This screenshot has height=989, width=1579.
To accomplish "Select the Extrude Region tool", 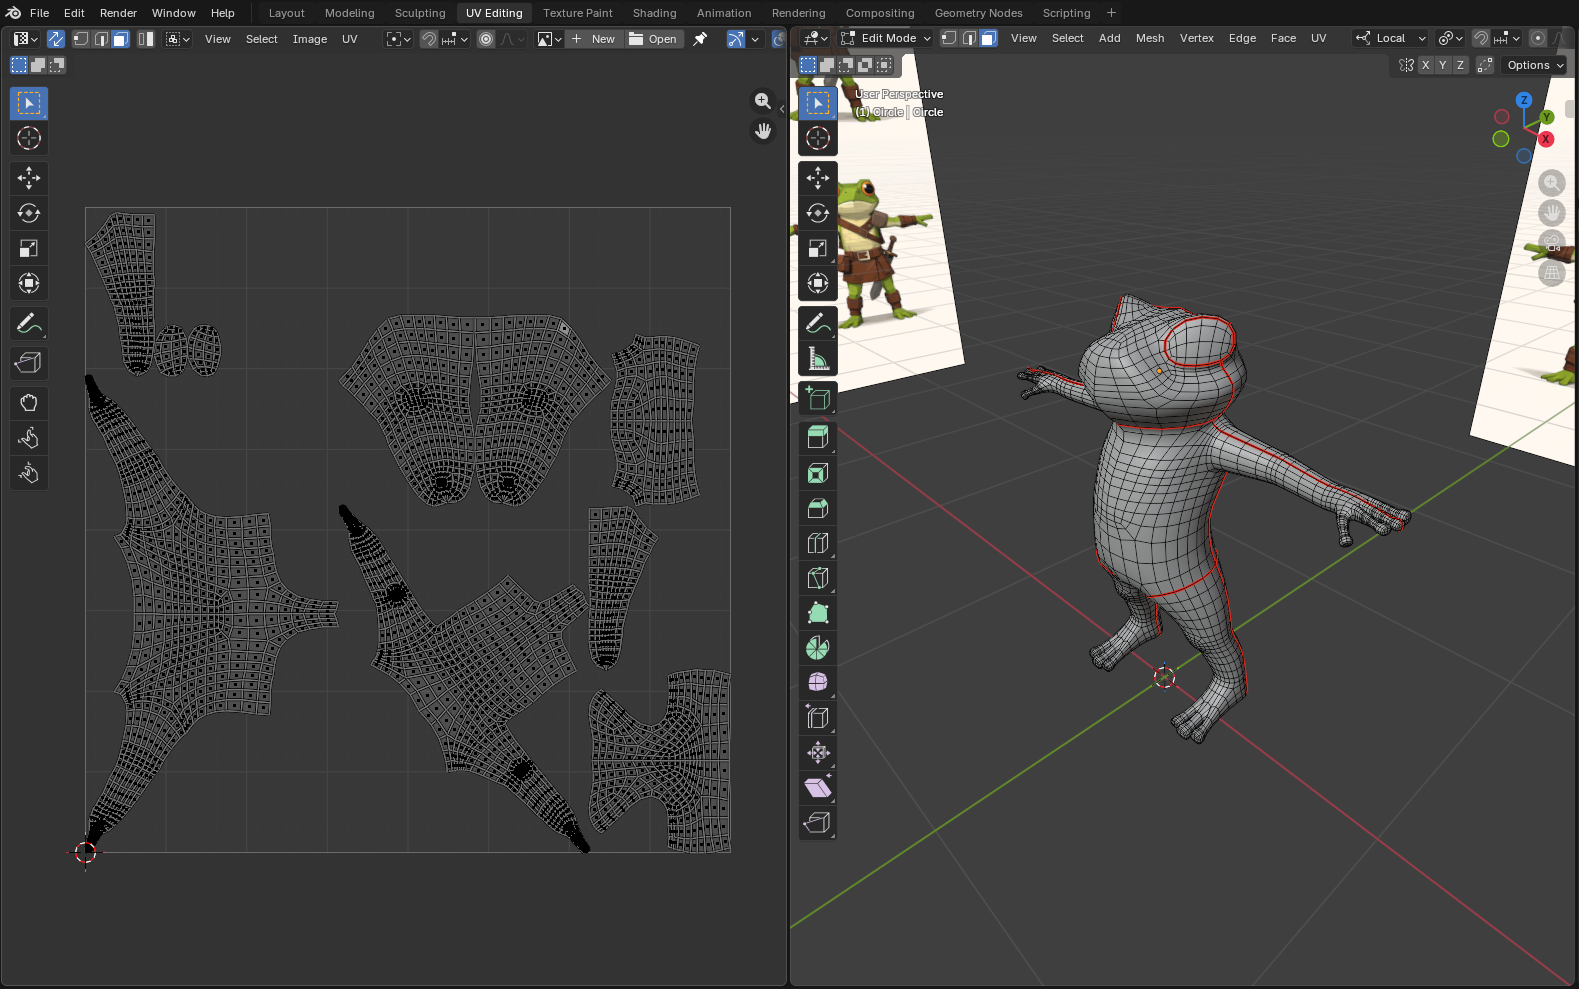I will click(817, 438).
